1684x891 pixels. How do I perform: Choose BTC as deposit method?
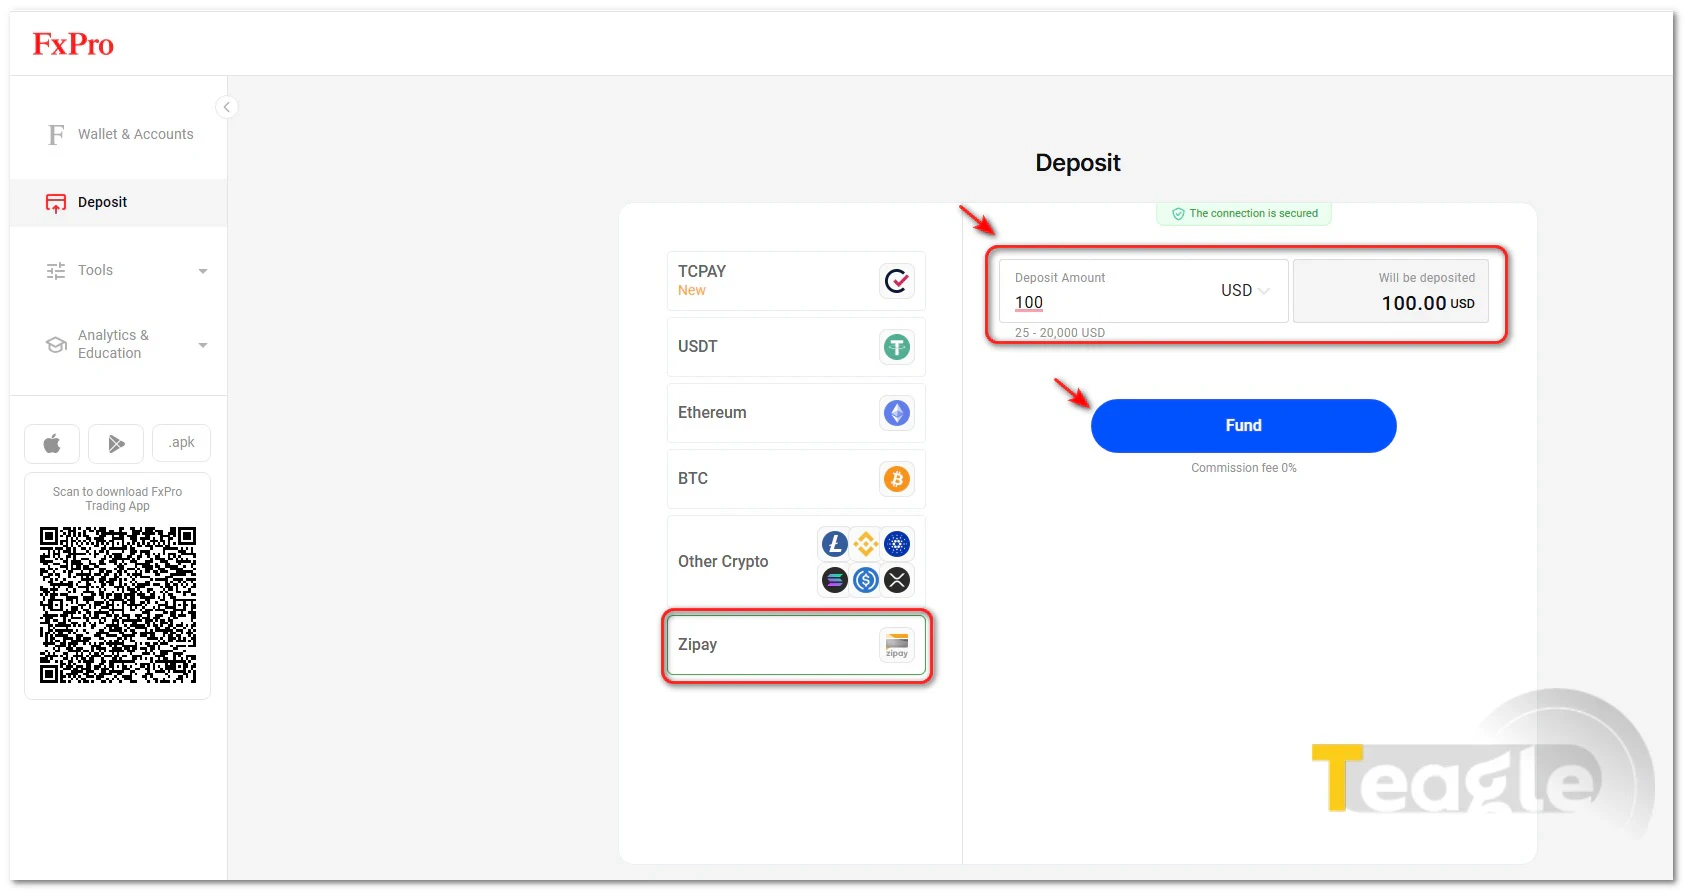[796, 479]
